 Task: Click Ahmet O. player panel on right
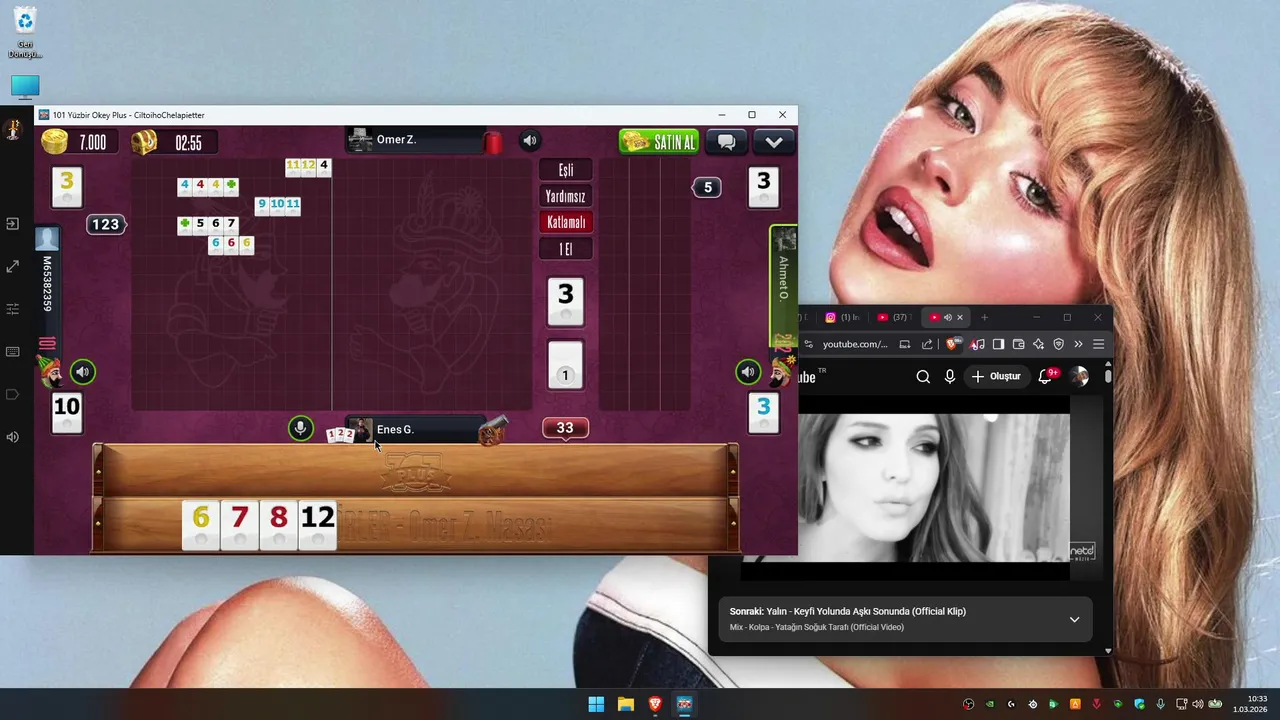[x=784, y=285]
